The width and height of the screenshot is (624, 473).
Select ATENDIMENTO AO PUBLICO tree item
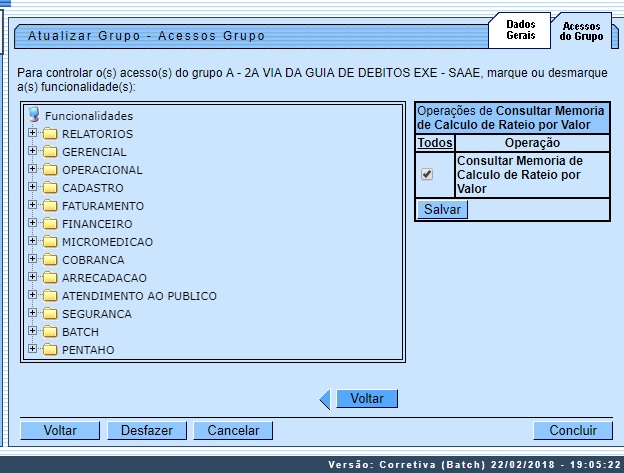pyautogui.click(x=139, y=296)
